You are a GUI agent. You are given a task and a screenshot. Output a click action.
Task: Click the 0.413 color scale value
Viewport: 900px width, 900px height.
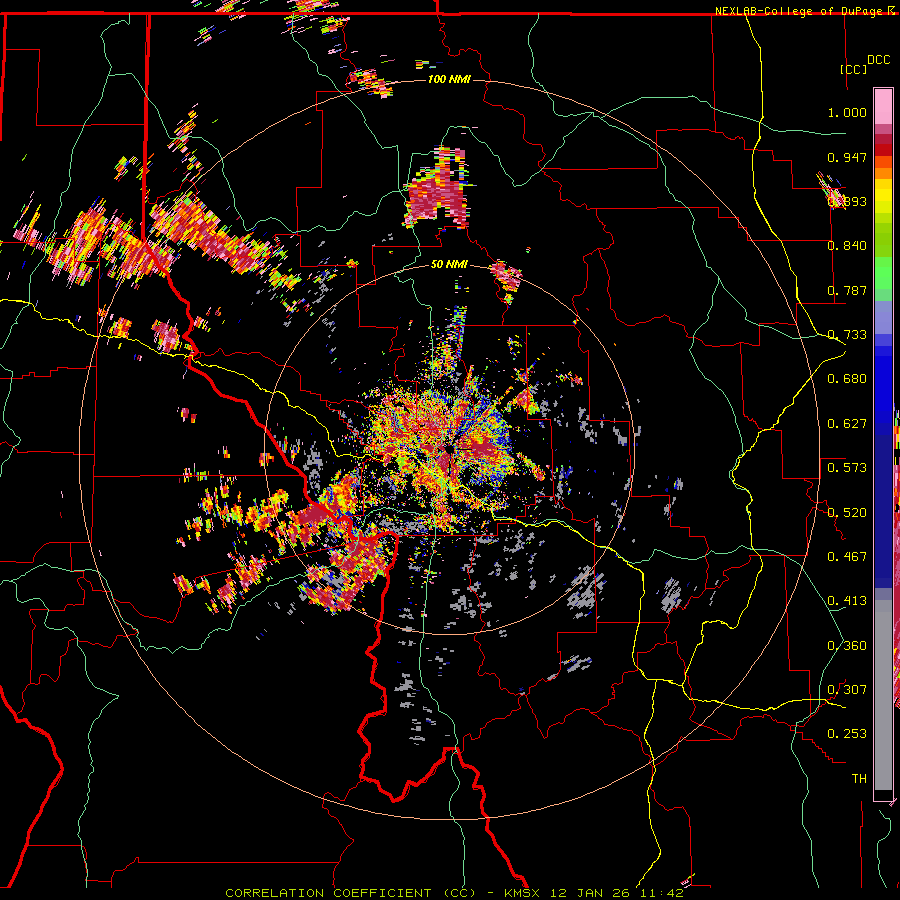[x=847, y=601]
